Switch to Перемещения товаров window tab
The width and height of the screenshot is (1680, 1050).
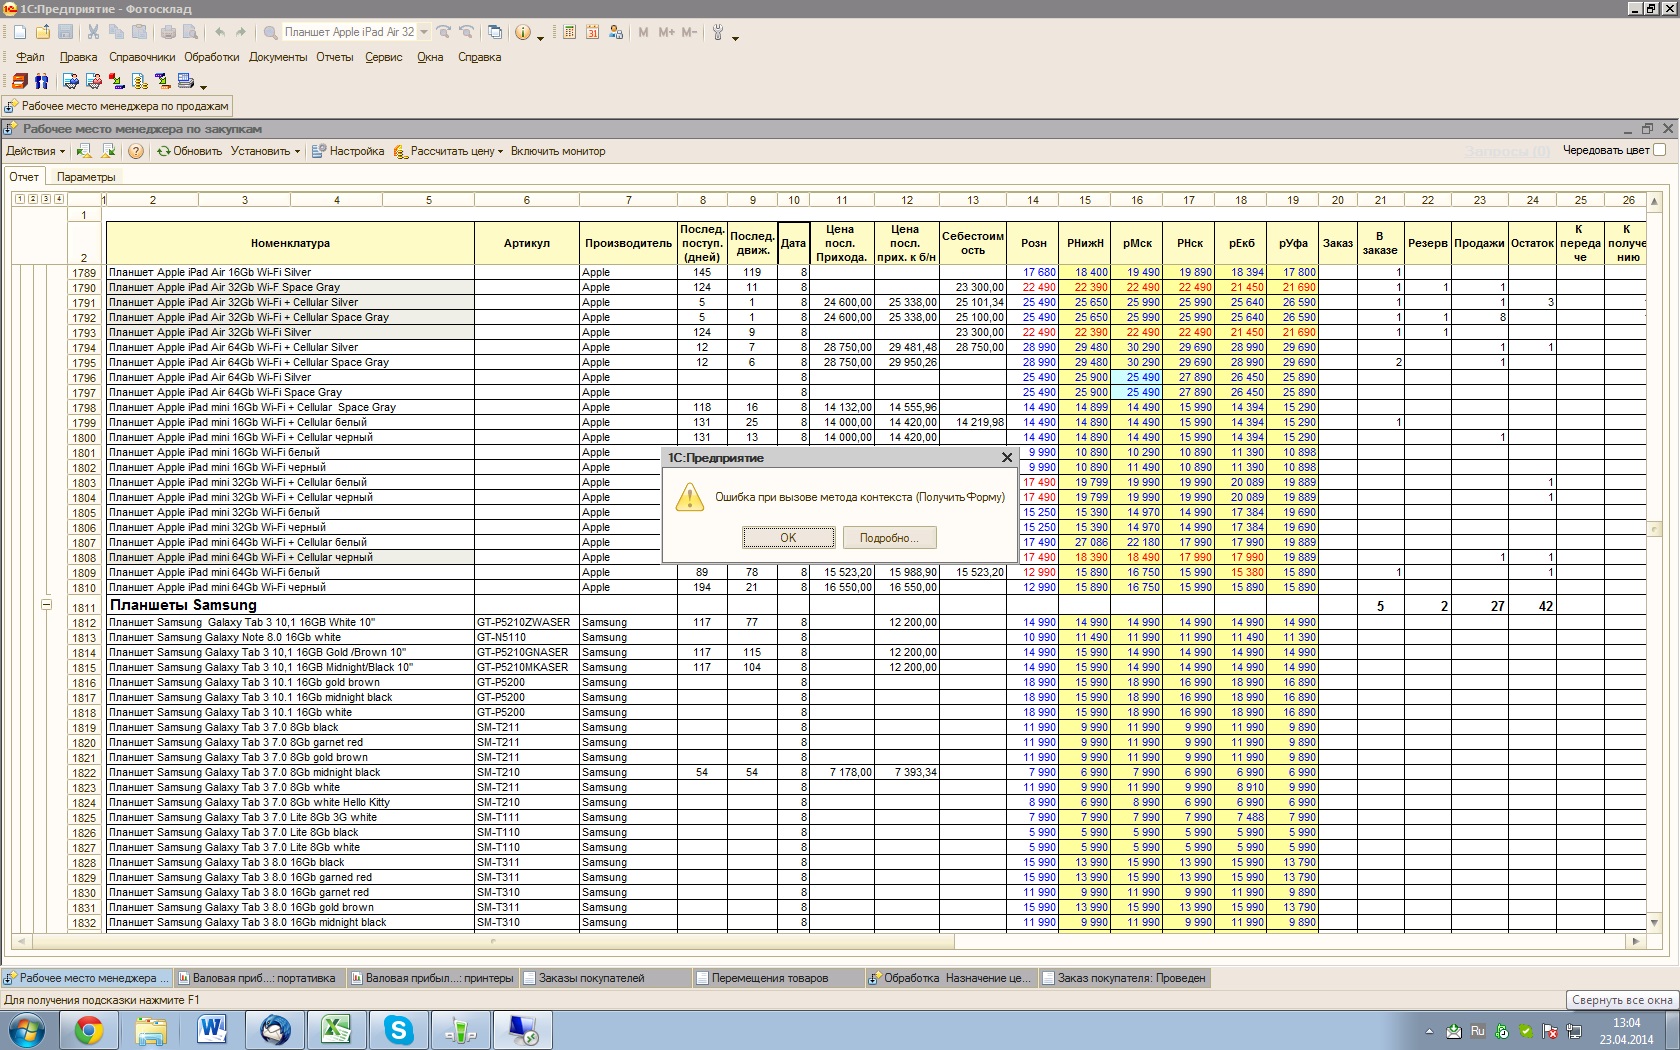[x=779, y=978]
